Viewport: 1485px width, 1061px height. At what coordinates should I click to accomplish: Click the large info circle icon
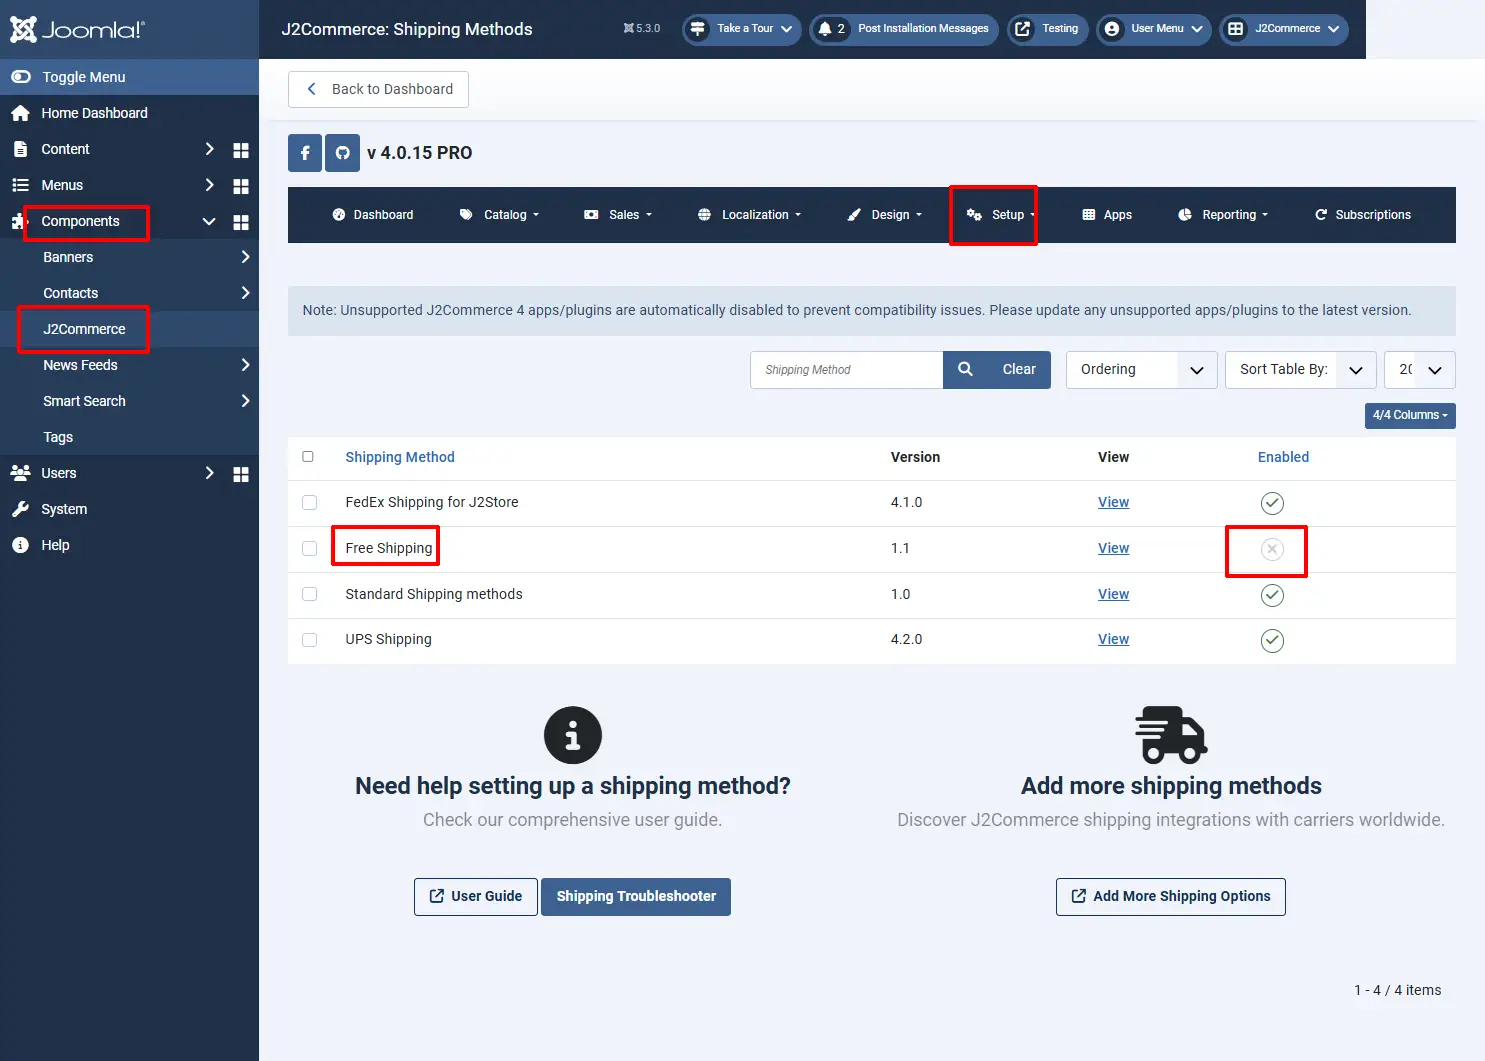573,735
